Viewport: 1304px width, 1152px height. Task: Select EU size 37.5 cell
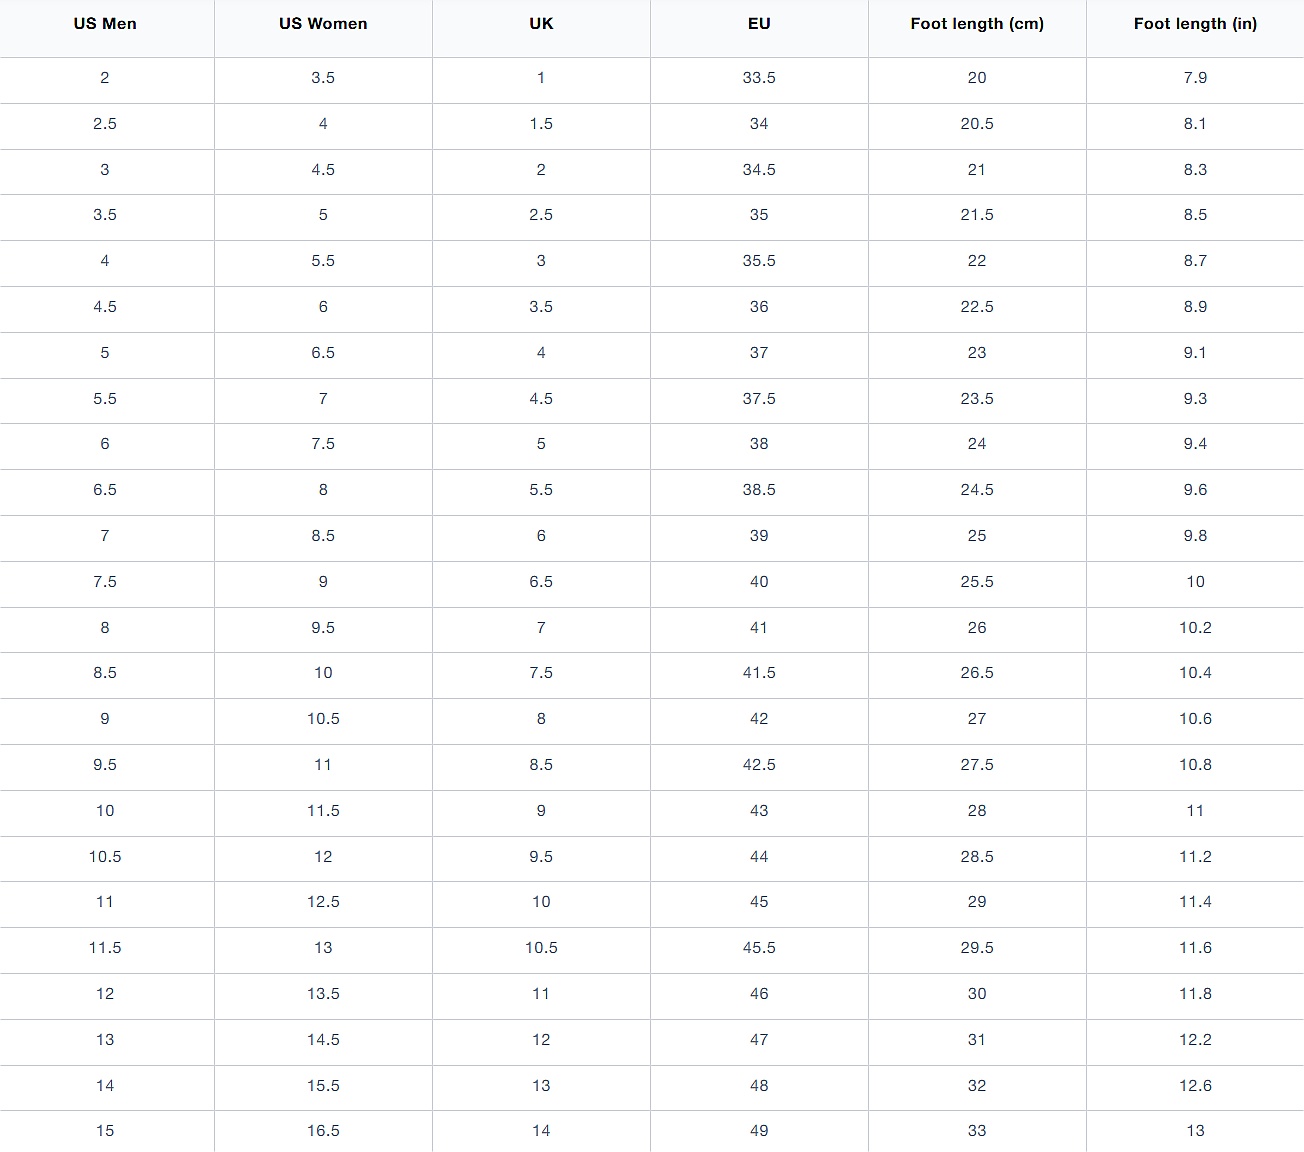[759, 399]
